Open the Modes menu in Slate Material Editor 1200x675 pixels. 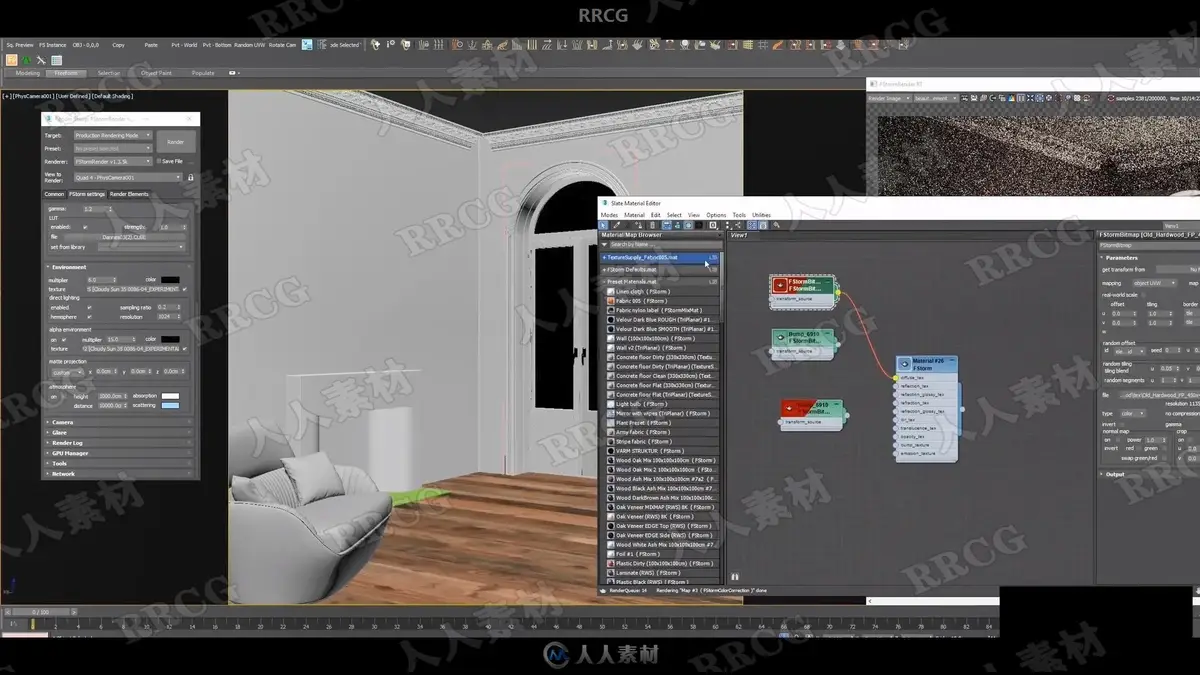pyautogui.click(x=609, y=215)
